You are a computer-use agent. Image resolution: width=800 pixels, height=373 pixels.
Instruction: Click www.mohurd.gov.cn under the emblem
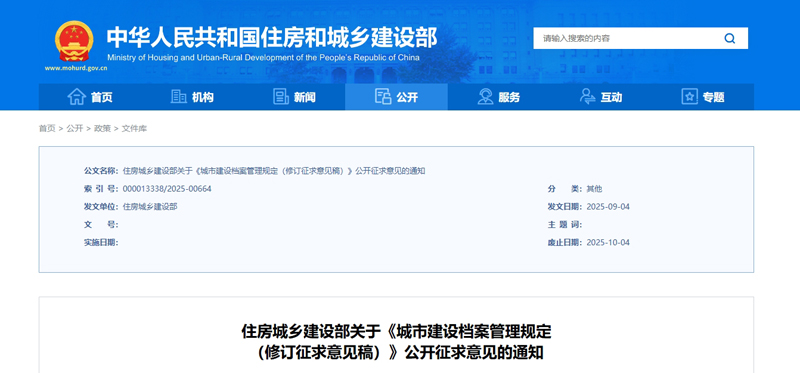[x=76, y=68]
